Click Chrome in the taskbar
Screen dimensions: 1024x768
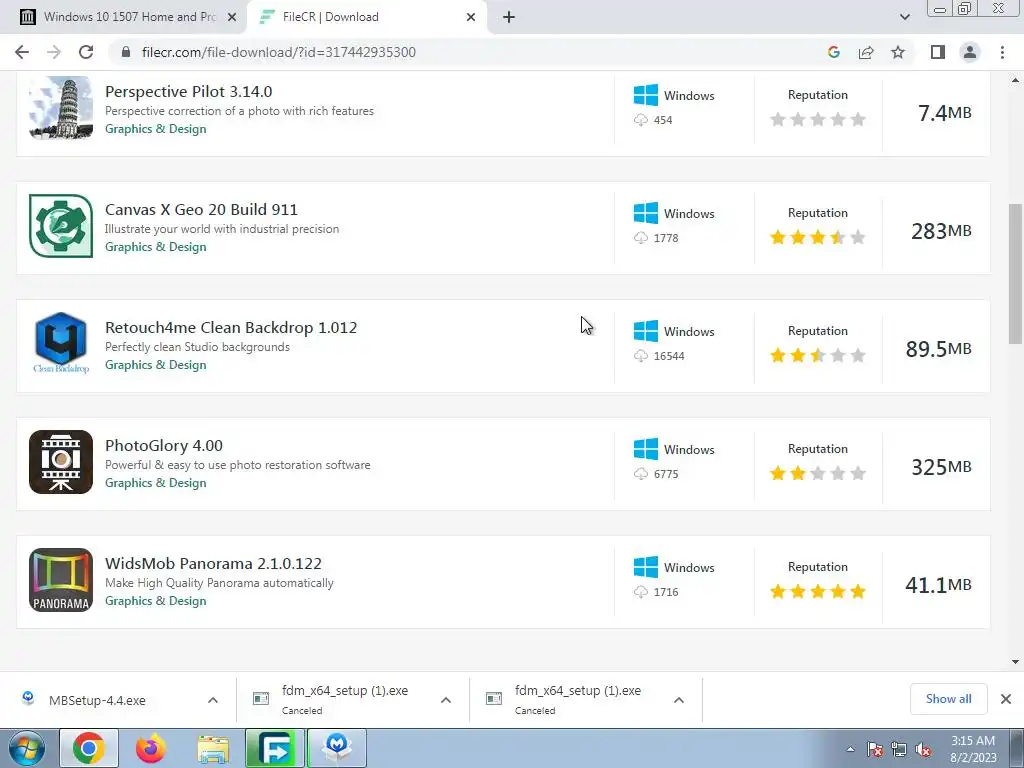pyautogui.click(x=89, y=748)
